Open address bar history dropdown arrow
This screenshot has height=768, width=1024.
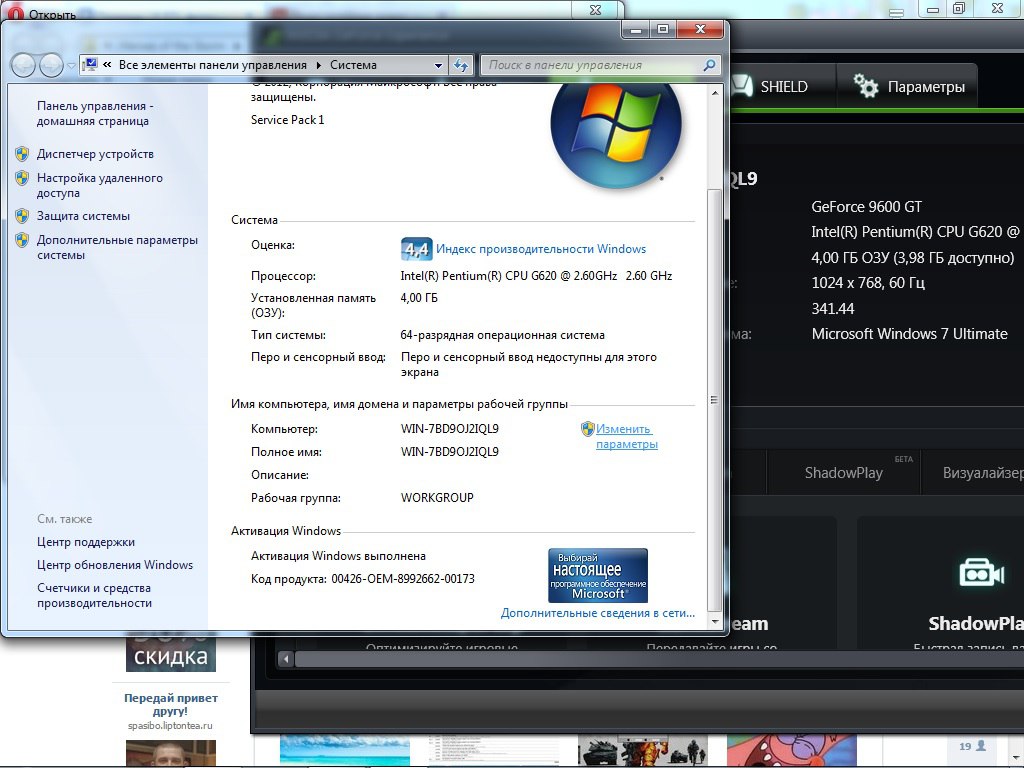[438, 65]
